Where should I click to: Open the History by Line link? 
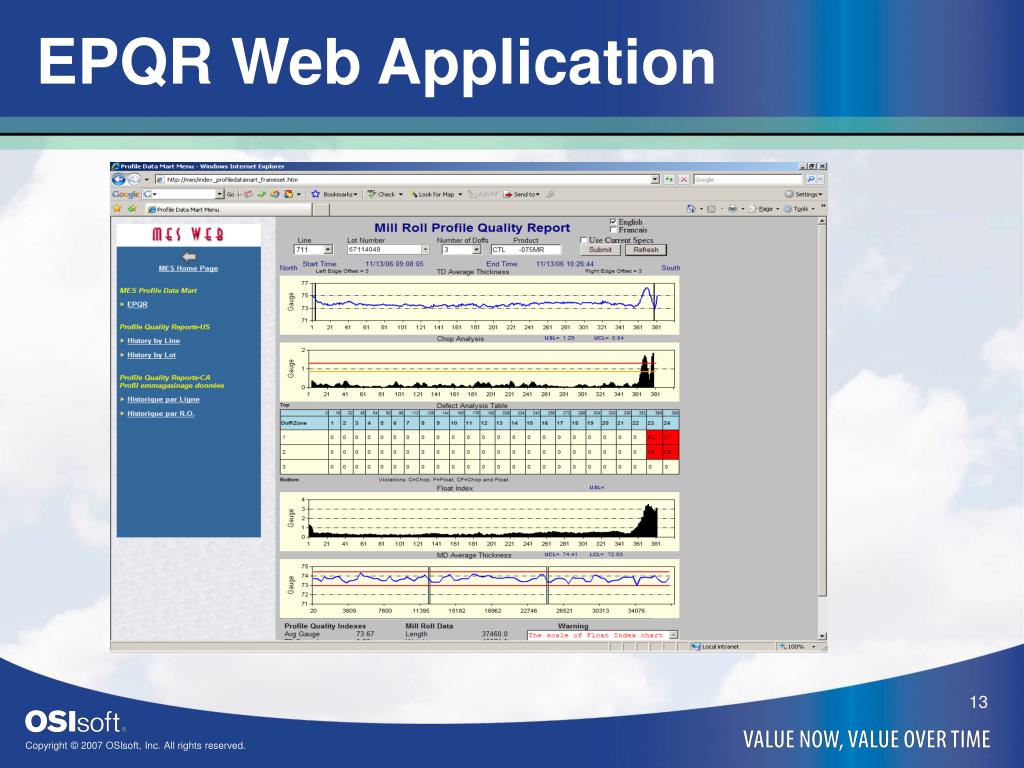[153, 341]
